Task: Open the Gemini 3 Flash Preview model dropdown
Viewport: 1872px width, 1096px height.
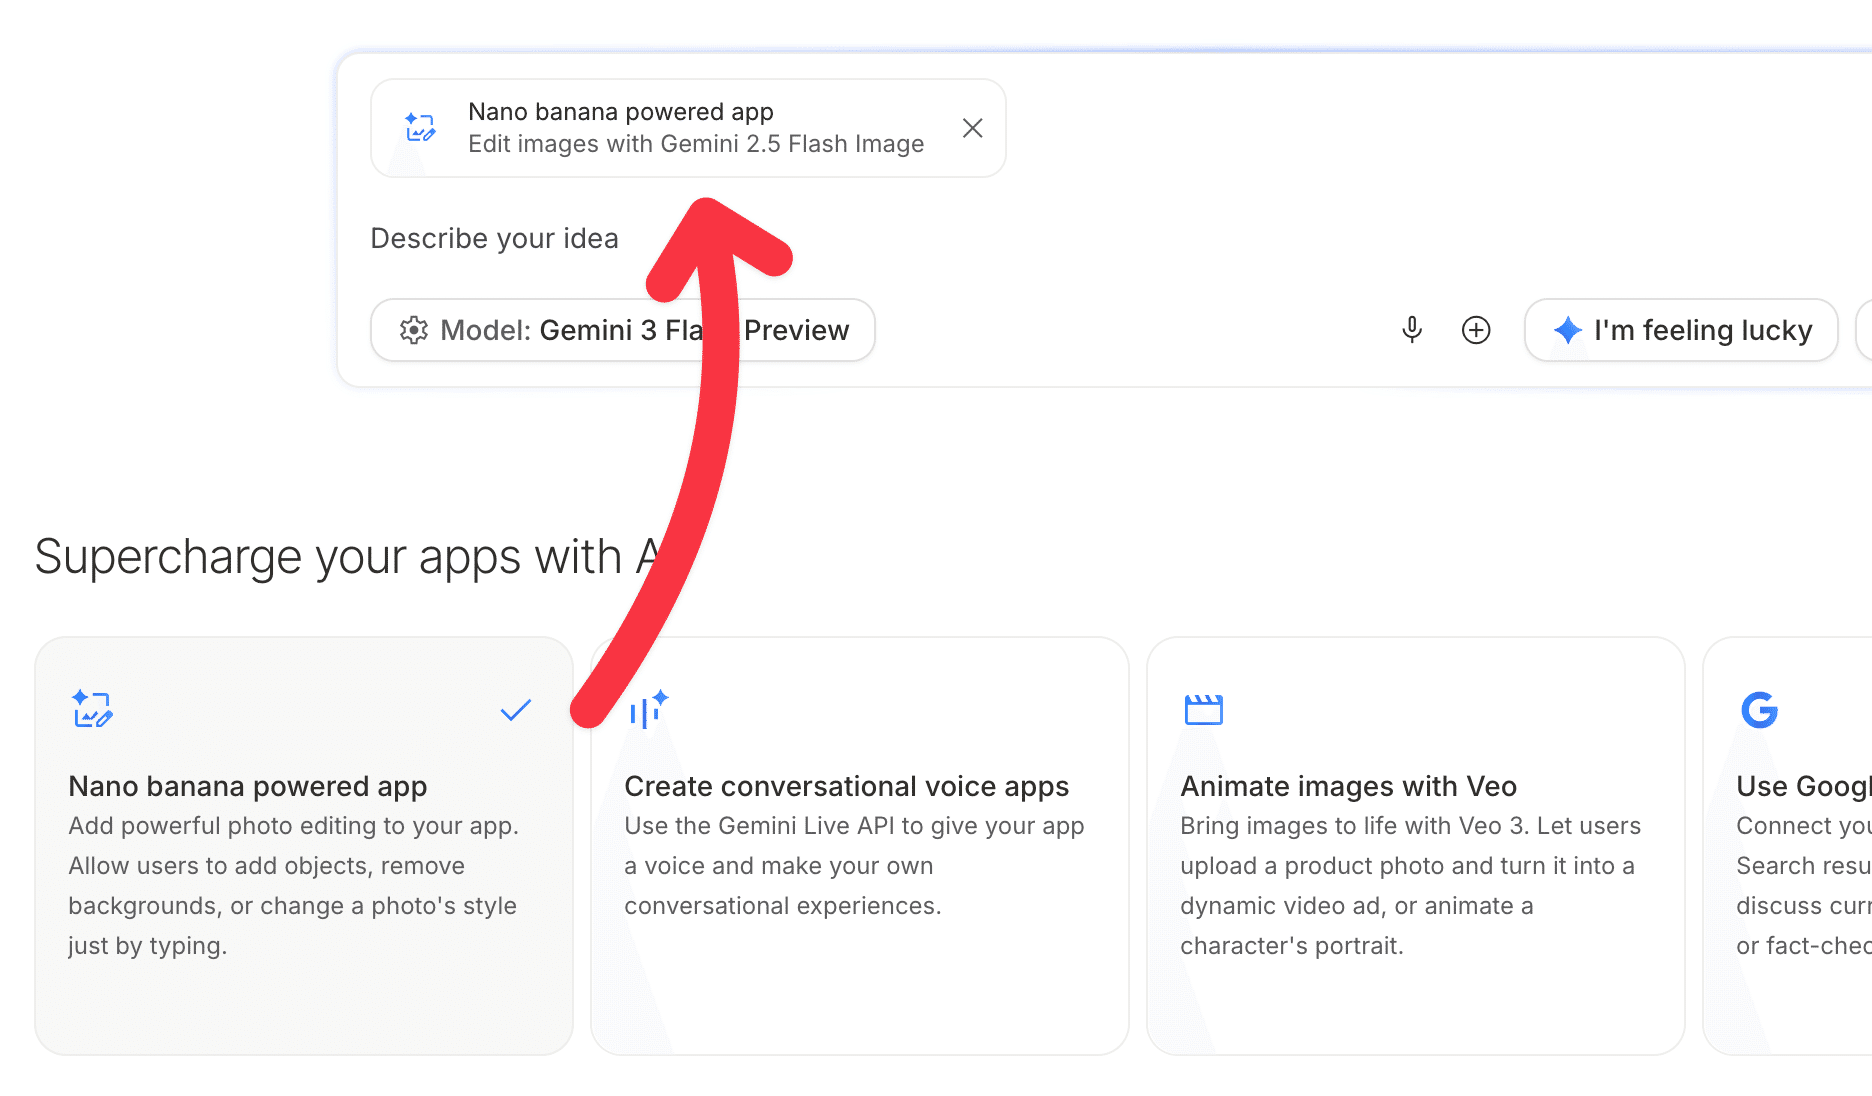Action: tap(622, 330)
